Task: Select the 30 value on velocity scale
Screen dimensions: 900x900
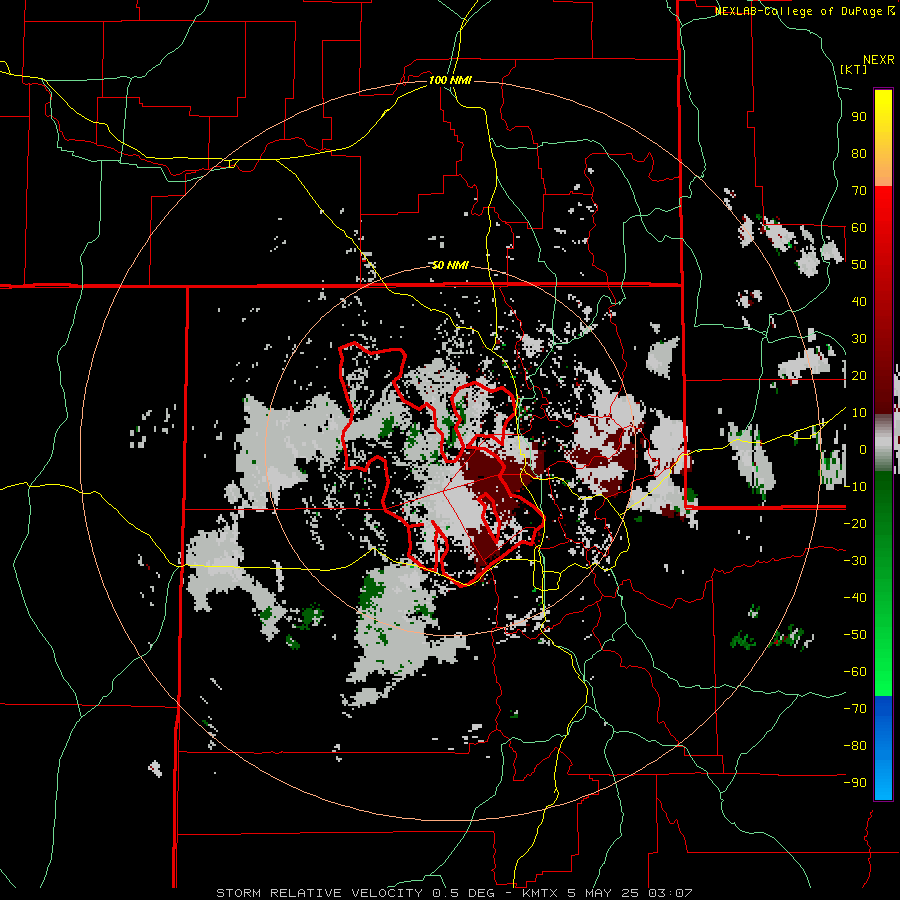Action: [859, 339]
